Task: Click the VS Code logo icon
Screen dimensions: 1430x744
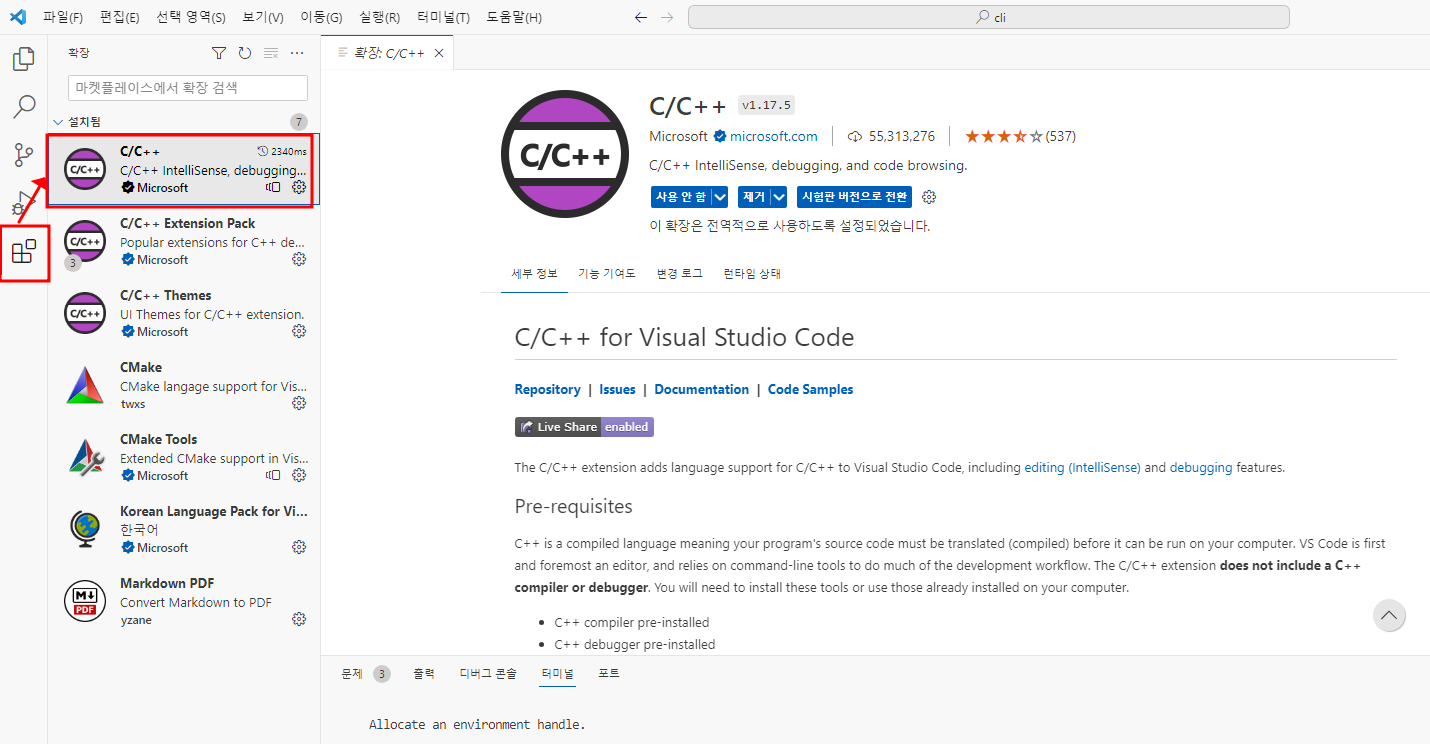Action: click(x=18, y=17)
